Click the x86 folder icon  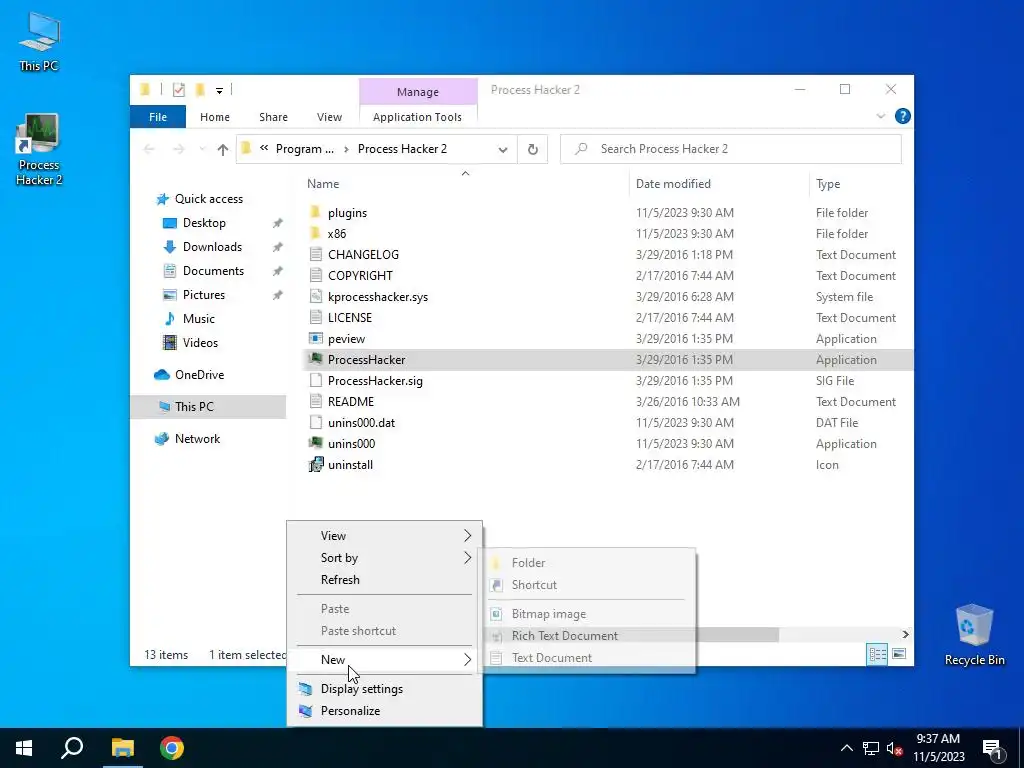[316, 233]
